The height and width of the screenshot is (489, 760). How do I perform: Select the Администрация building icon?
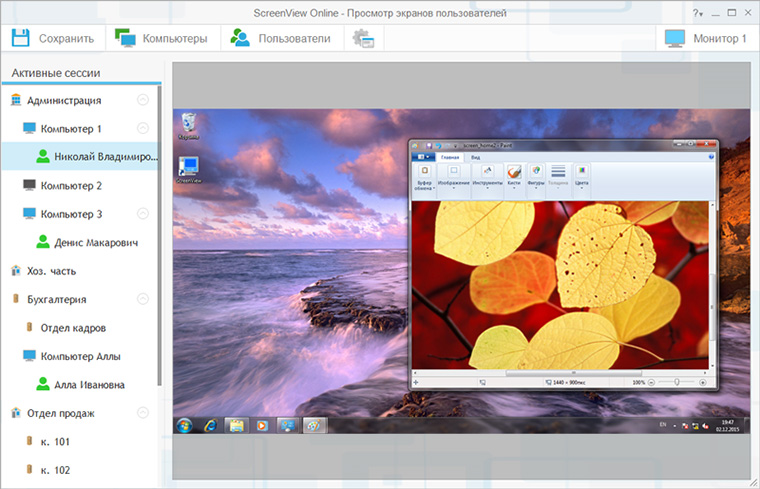point(16,100)
